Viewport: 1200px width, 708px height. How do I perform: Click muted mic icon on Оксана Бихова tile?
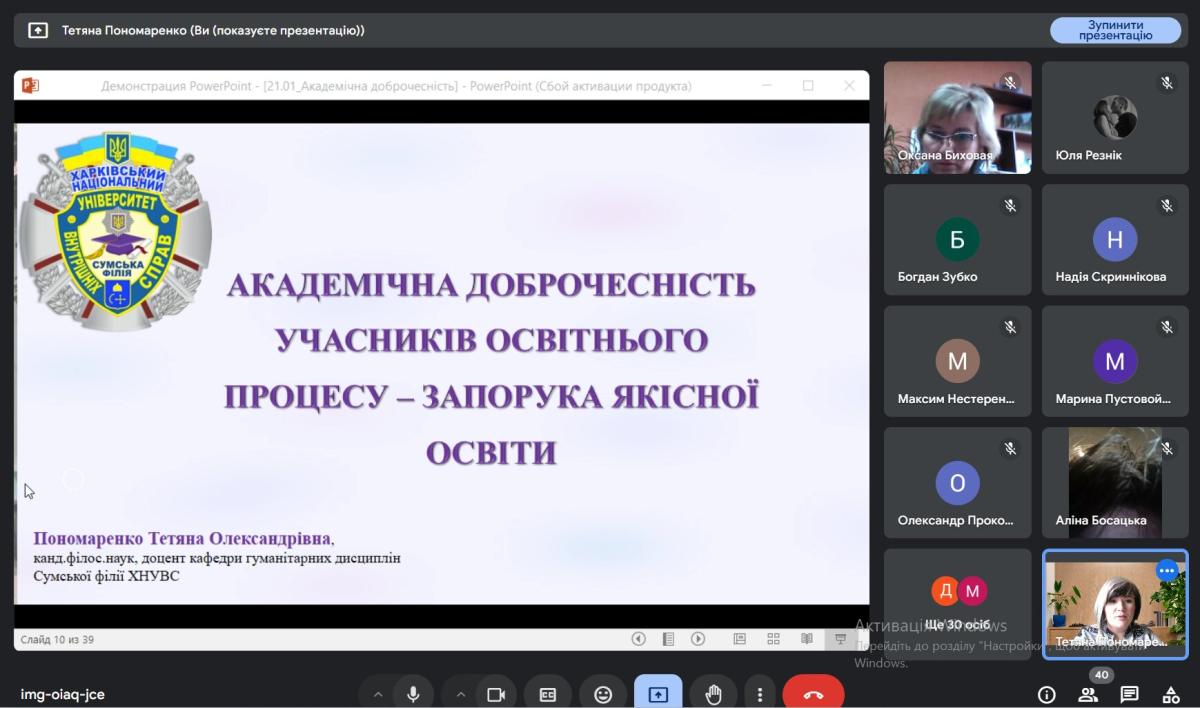1010,83
